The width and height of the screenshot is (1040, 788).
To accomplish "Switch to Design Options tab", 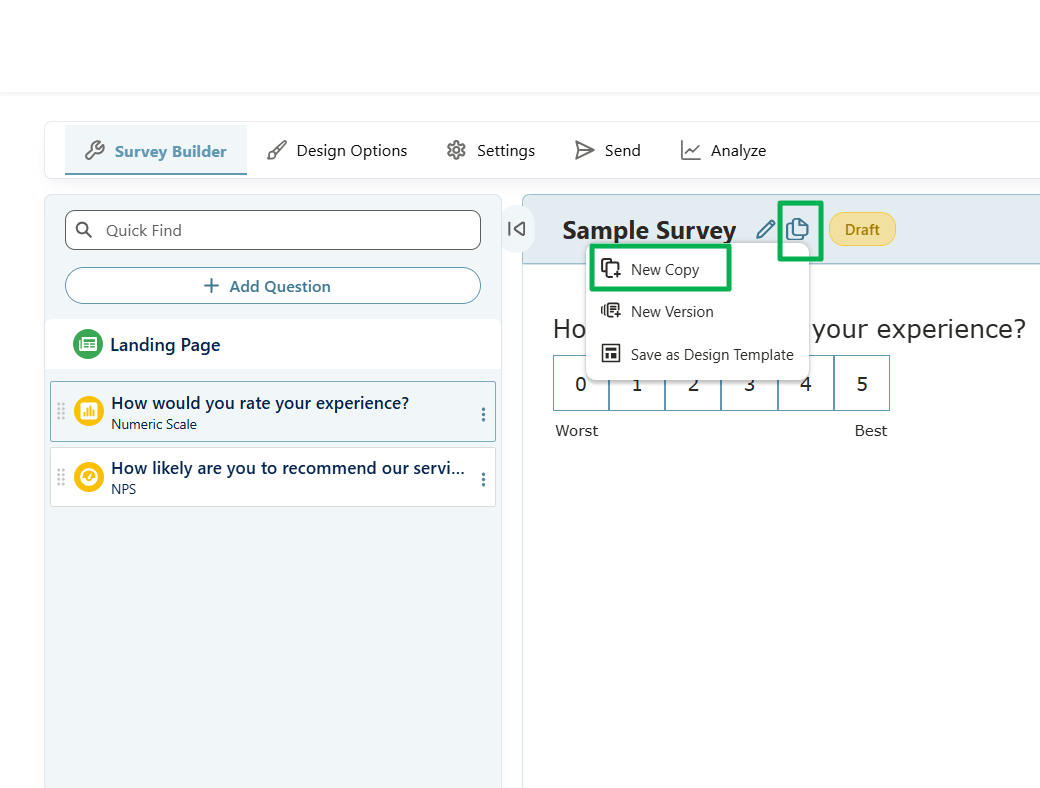I will coord(337,151).
